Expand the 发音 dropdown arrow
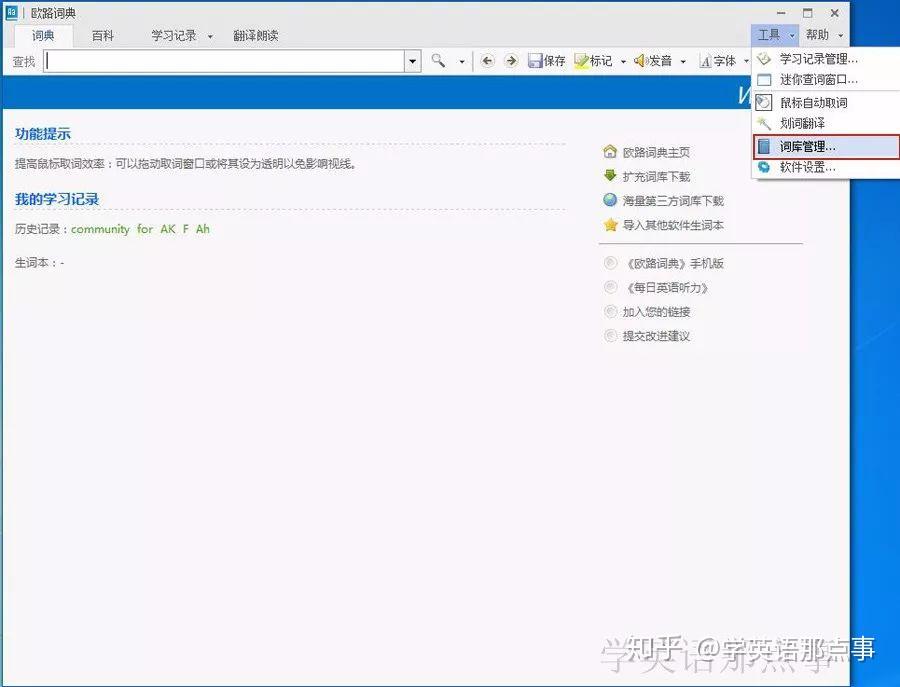The height and width of the screenshot is (687, 900). pos(685,60)
